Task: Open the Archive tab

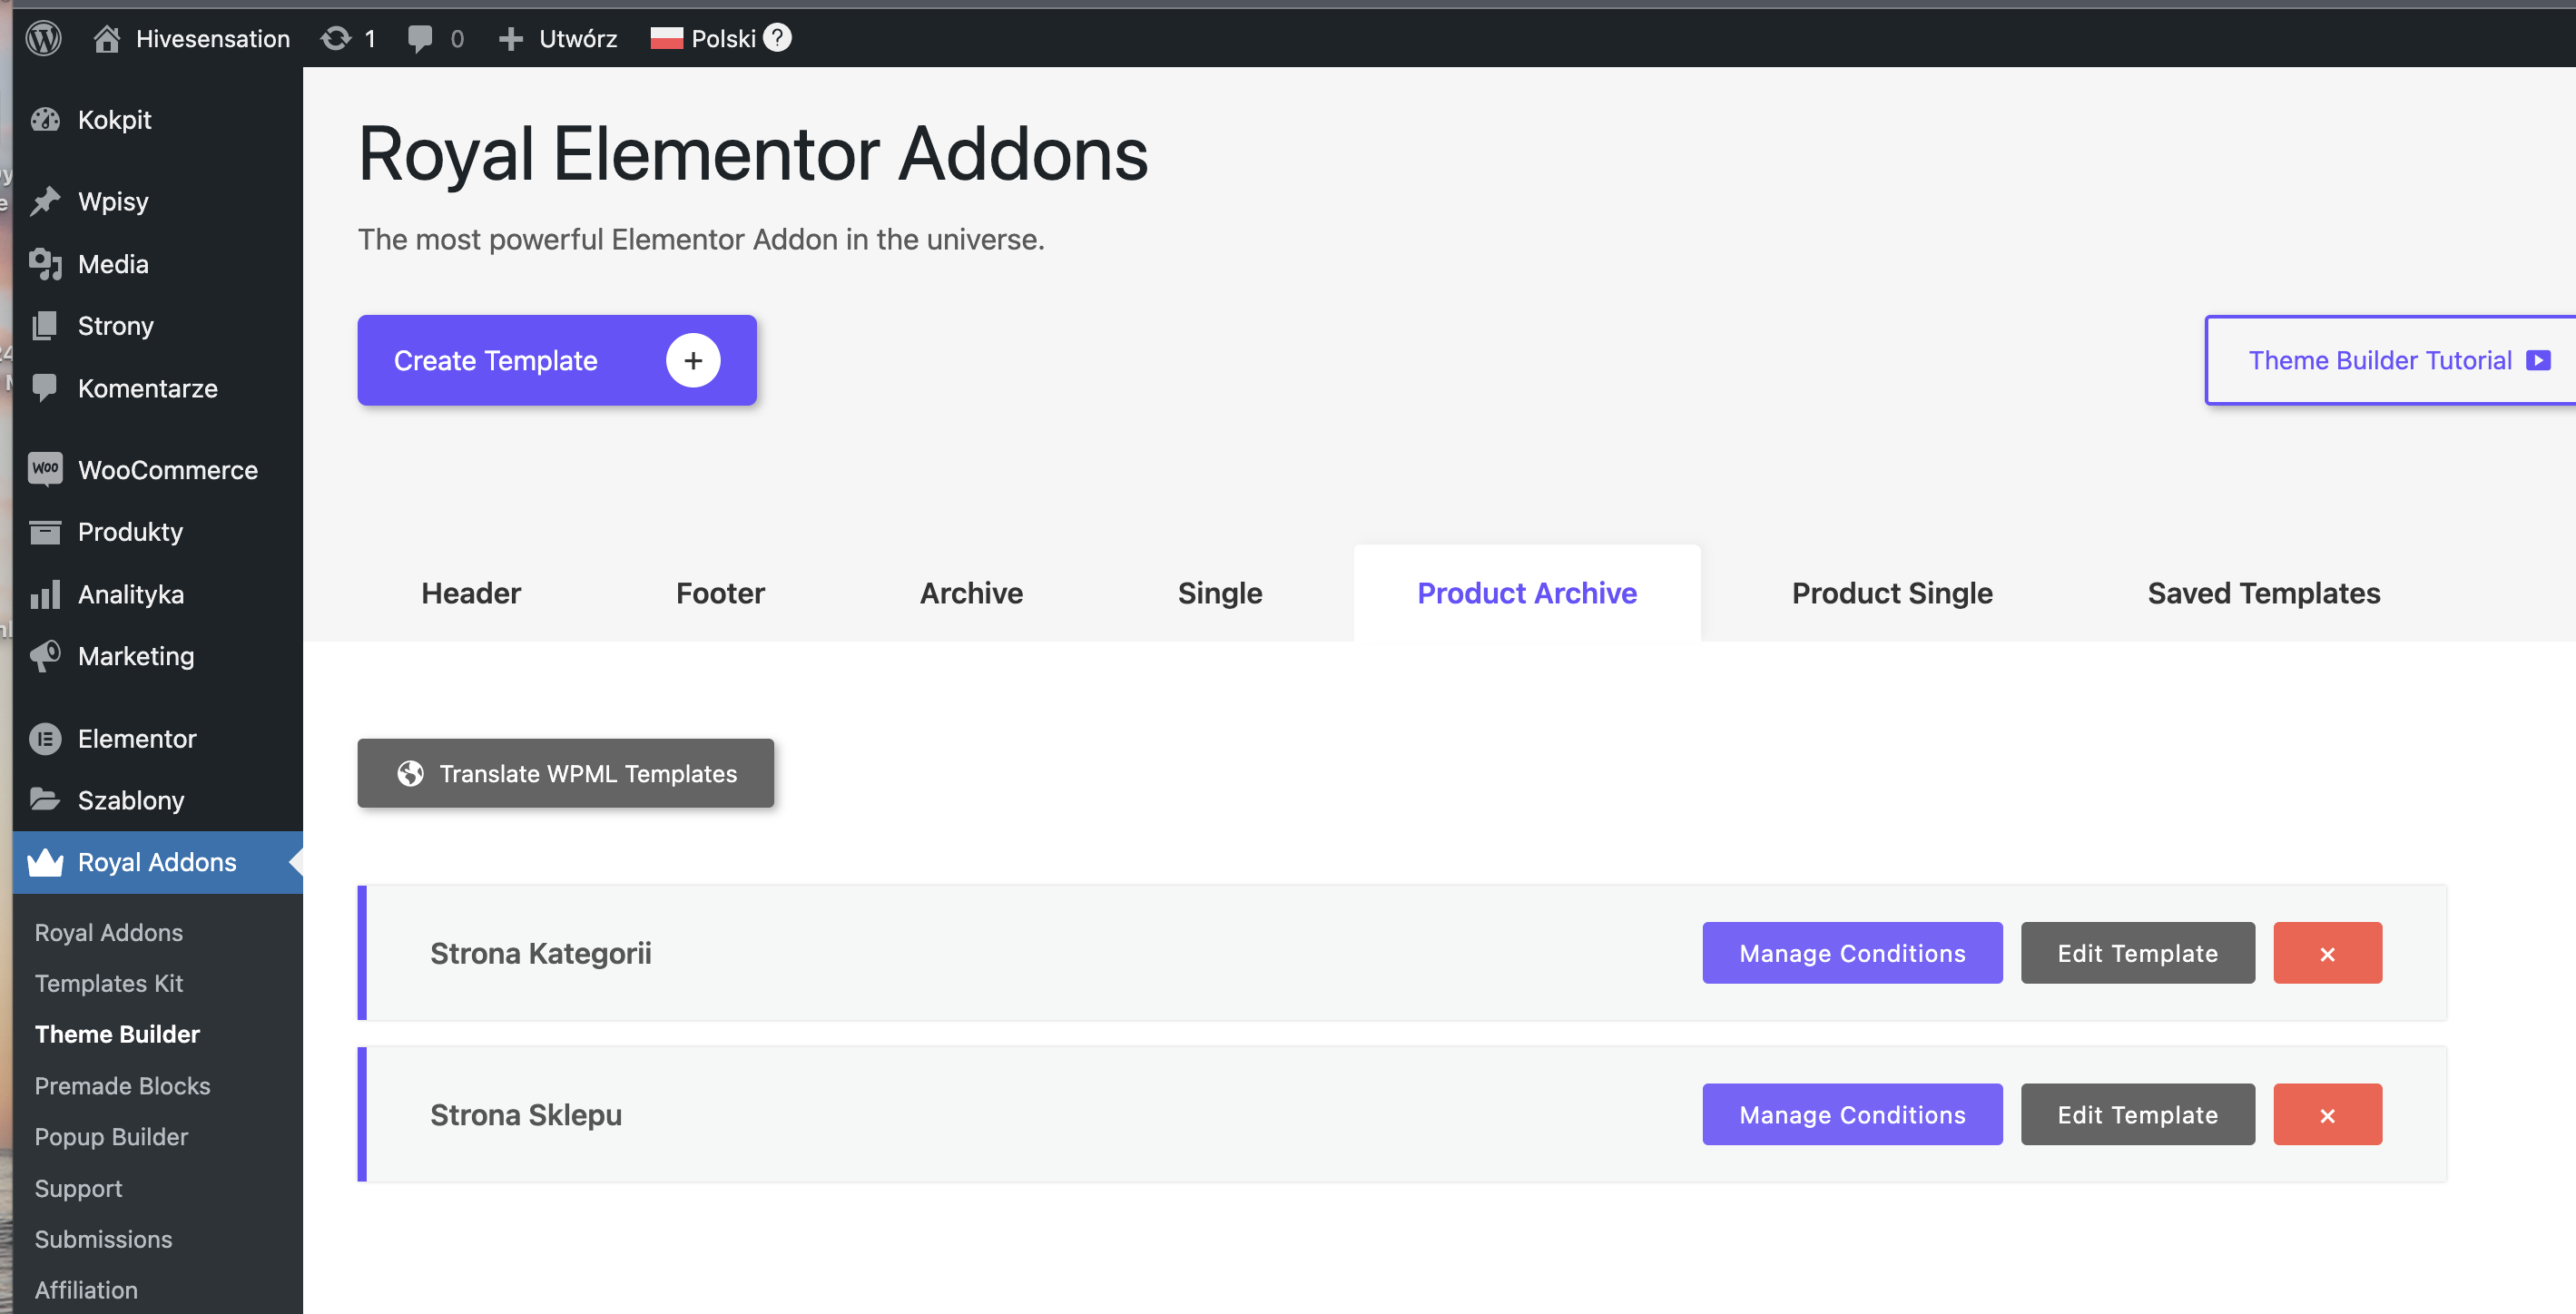Action: coord(971,594)
